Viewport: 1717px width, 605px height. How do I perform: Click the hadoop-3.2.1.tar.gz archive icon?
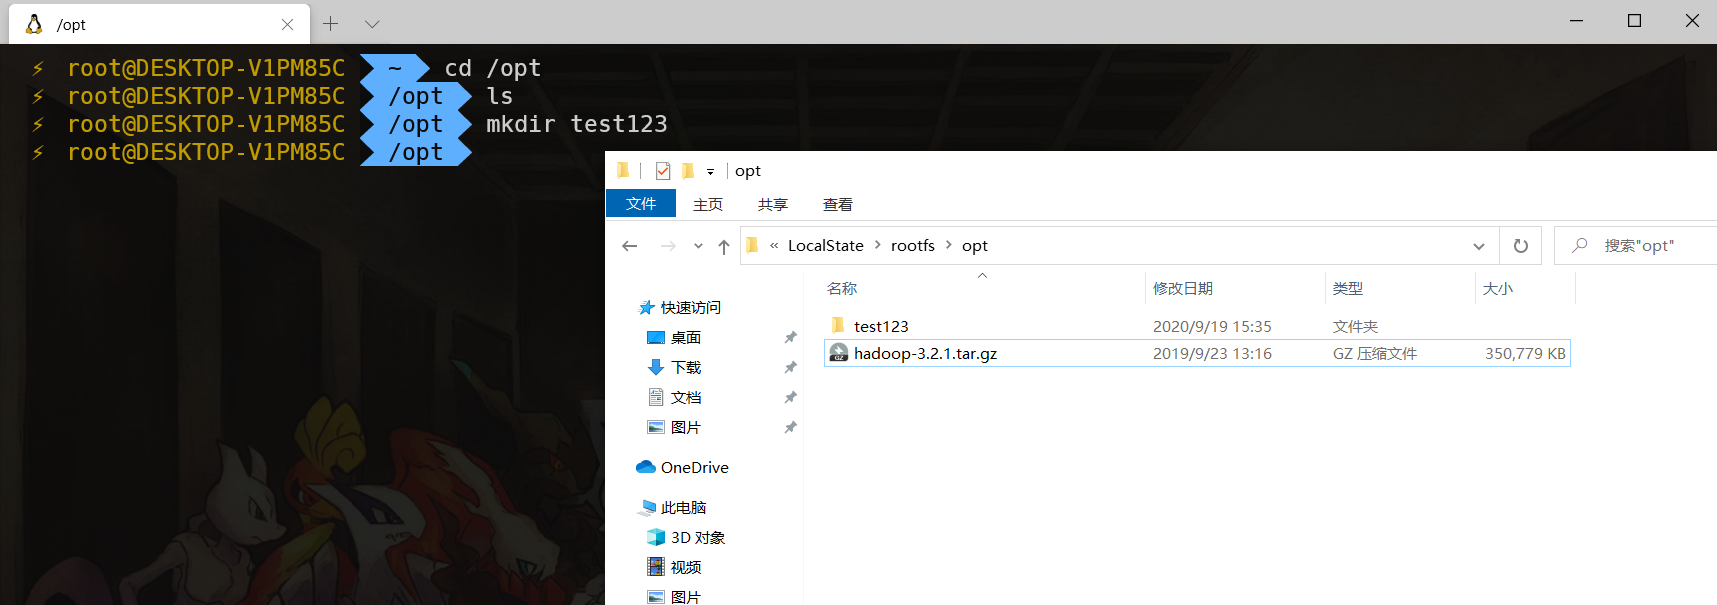pos(839,353)
